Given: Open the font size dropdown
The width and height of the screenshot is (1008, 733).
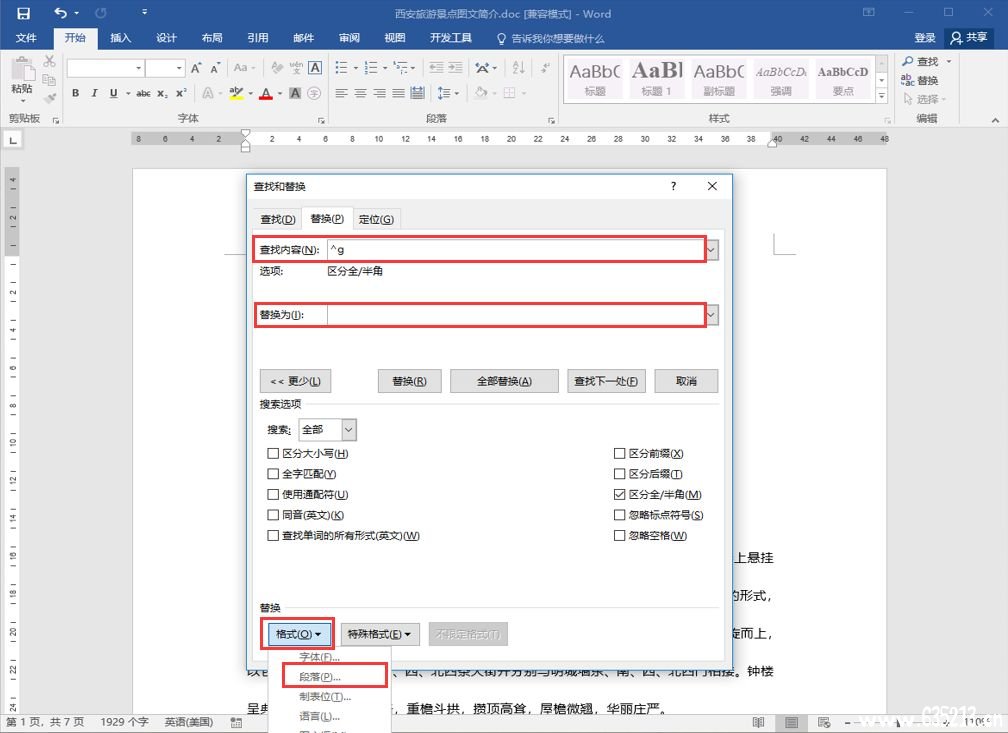Looking at the screenshot, I should tap(179, 68).
